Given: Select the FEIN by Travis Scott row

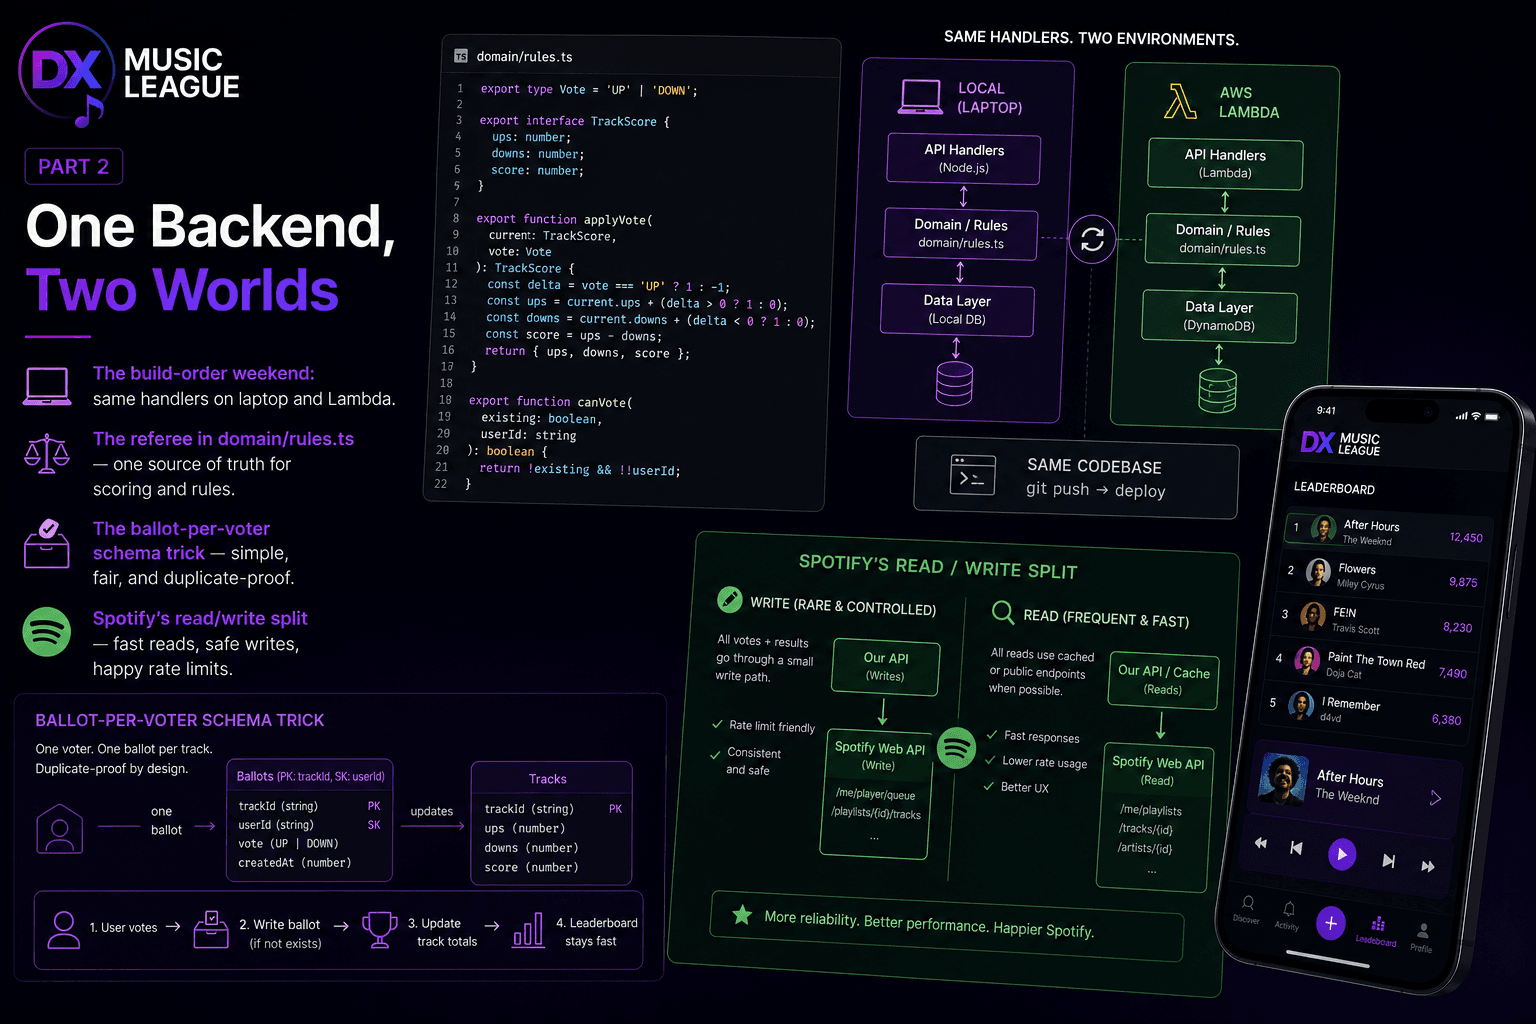Looking at the screenshot, I should [x=1378, y=620].
